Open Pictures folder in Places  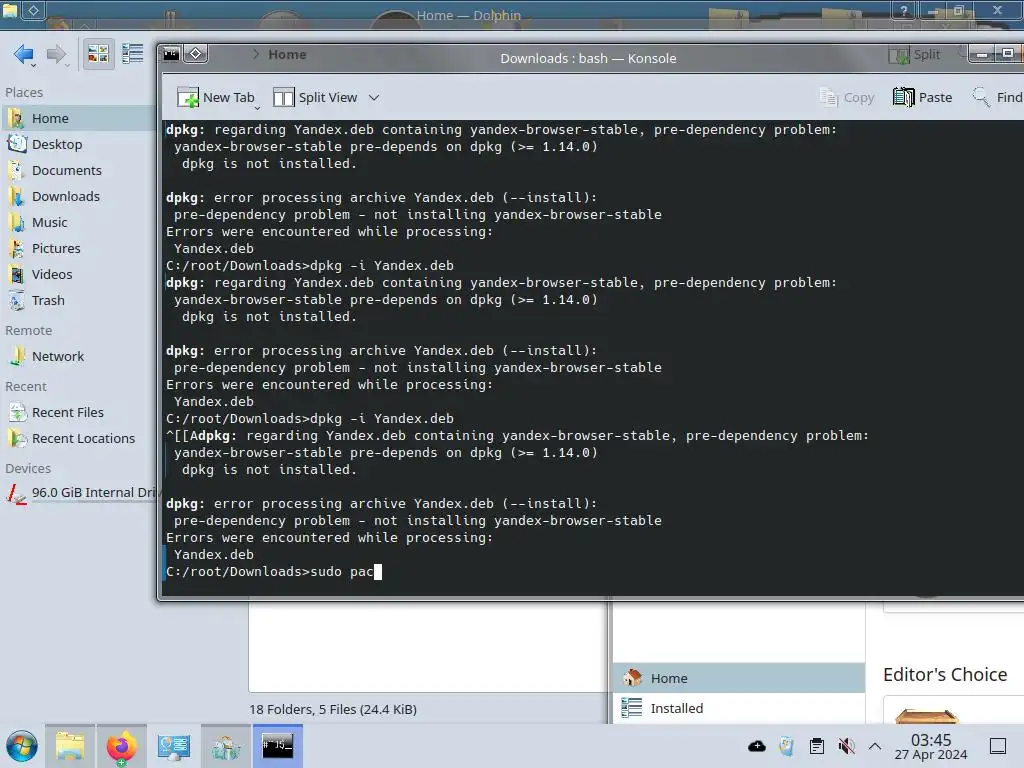tap(78, 249)
